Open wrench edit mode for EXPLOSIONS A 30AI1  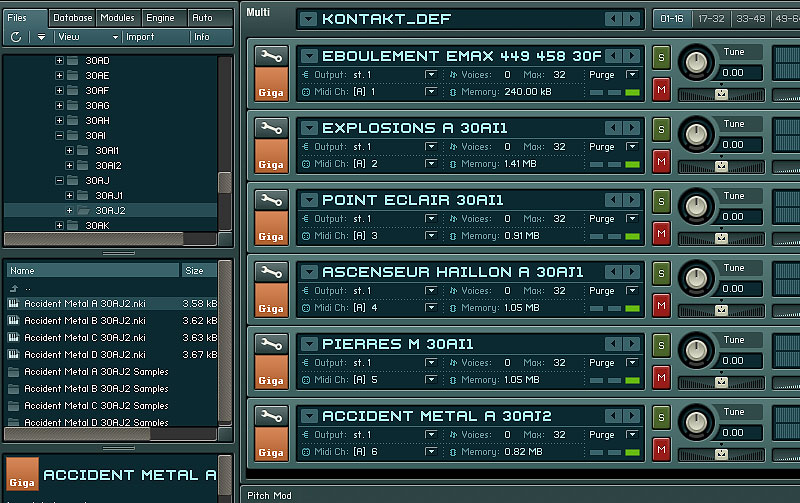click(271, 128)
